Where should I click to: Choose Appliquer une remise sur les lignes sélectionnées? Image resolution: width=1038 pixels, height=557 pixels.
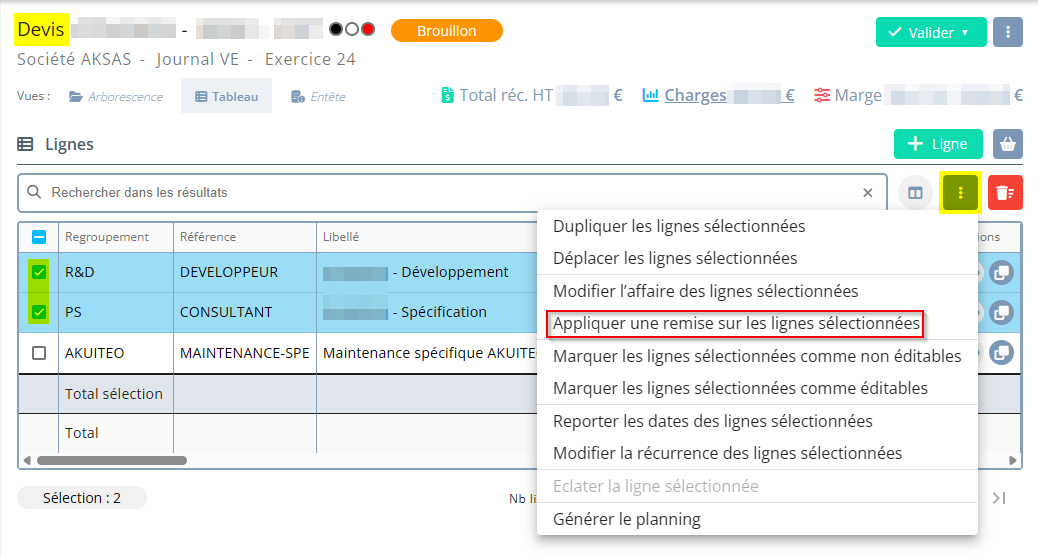(x=736, y=324)
